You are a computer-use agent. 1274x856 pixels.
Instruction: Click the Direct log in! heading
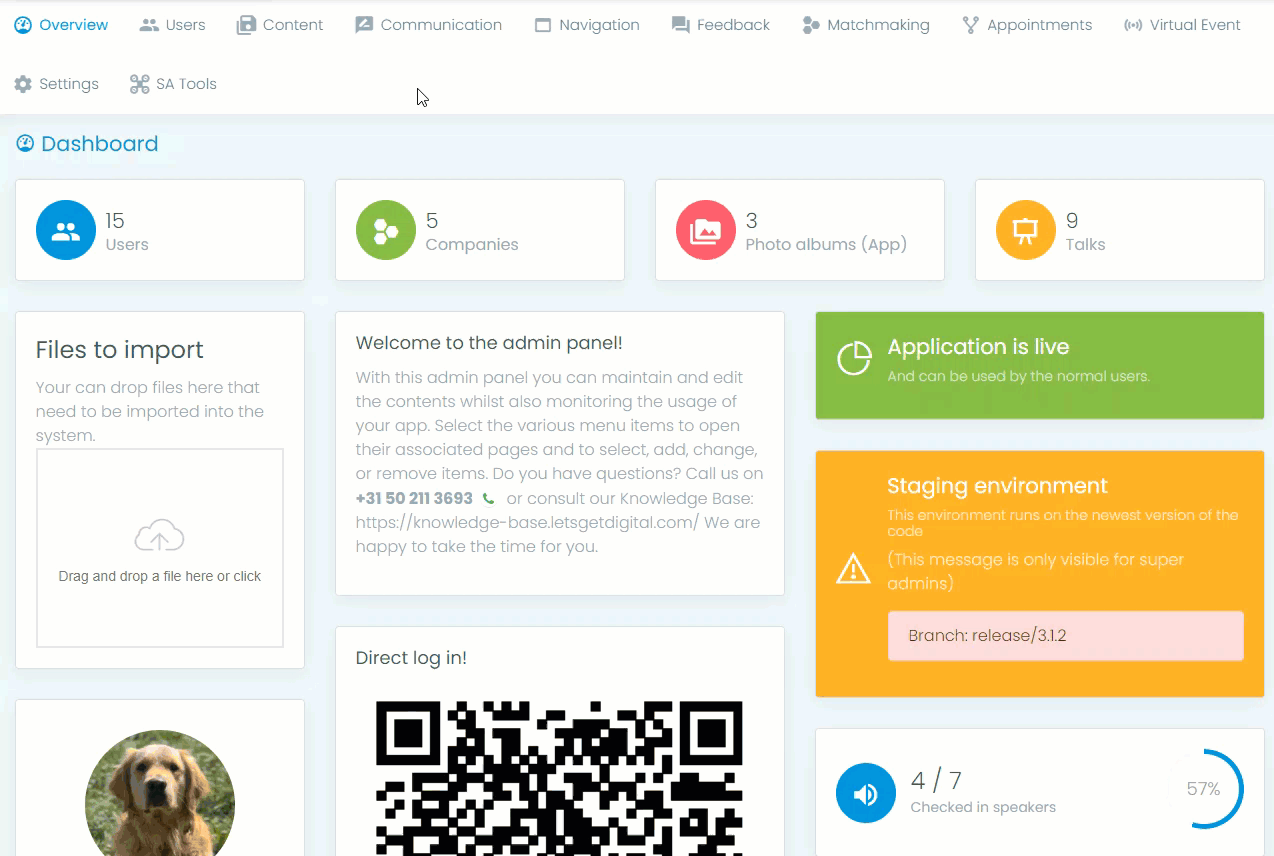(x=411, y=658)
